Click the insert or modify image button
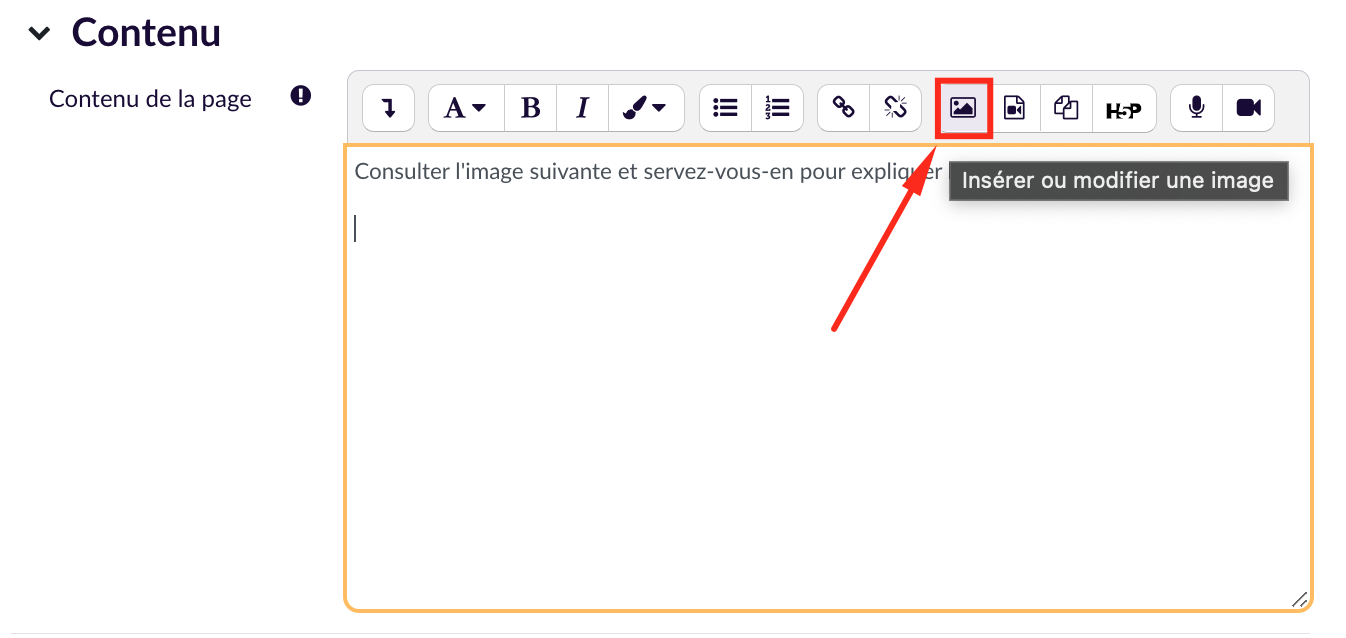The height and width of the screenshot is (638, 1346). tap(963, 108)
